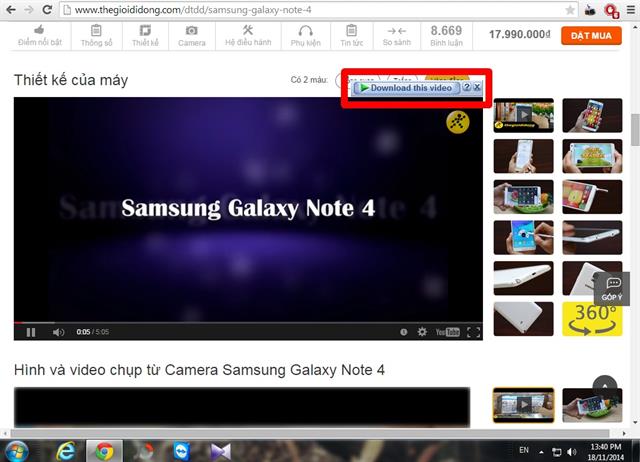
Task: Open Tin tức tab
Action: [x=351, y=36]
